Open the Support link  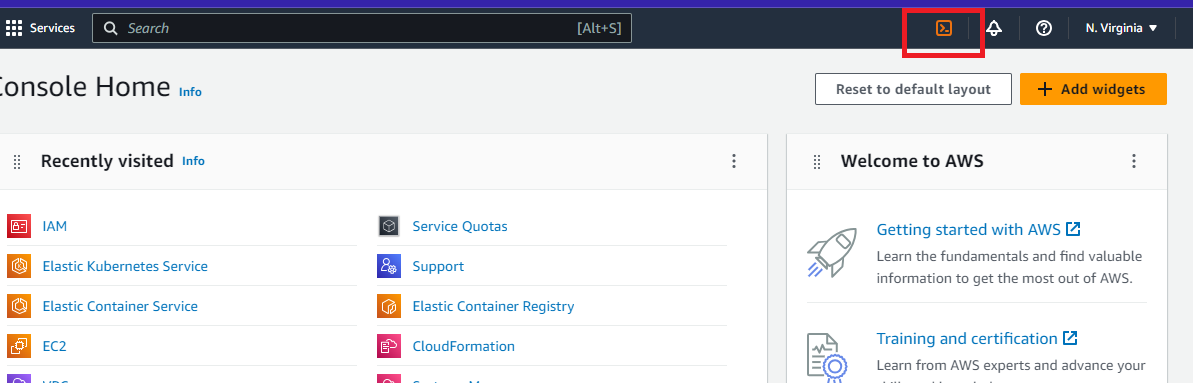point(438,266)
